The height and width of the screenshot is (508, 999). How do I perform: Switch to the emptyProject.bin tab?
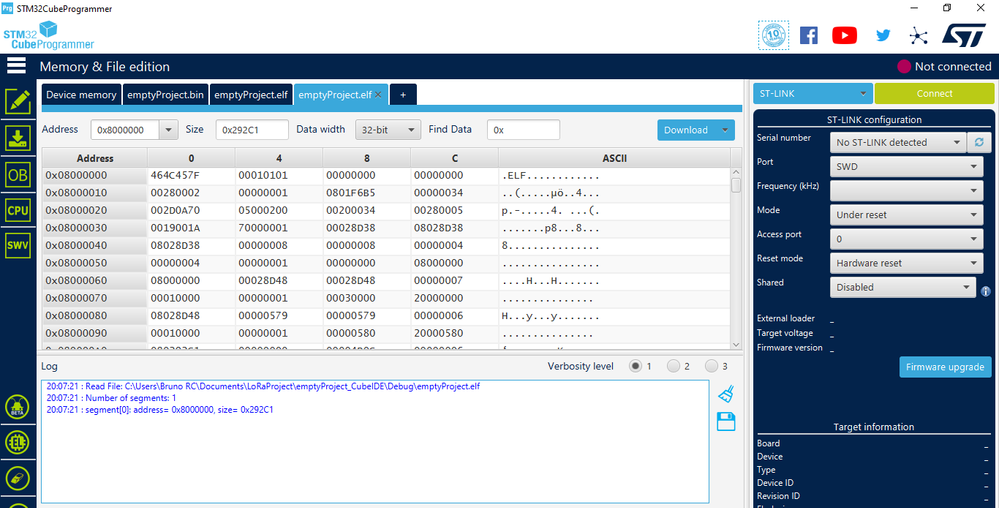pyautogui.click(x=165, y=94)
